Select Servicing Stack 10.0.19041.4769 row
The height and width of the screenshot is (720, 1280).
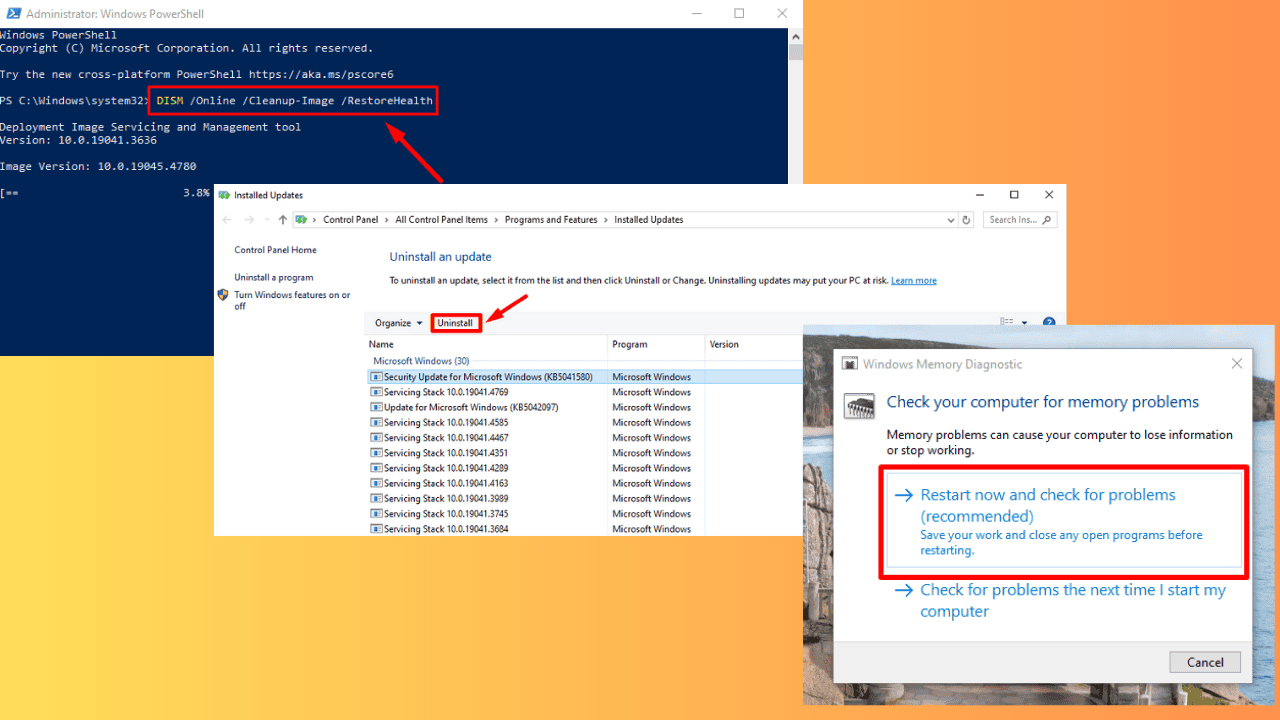[585, 392]
